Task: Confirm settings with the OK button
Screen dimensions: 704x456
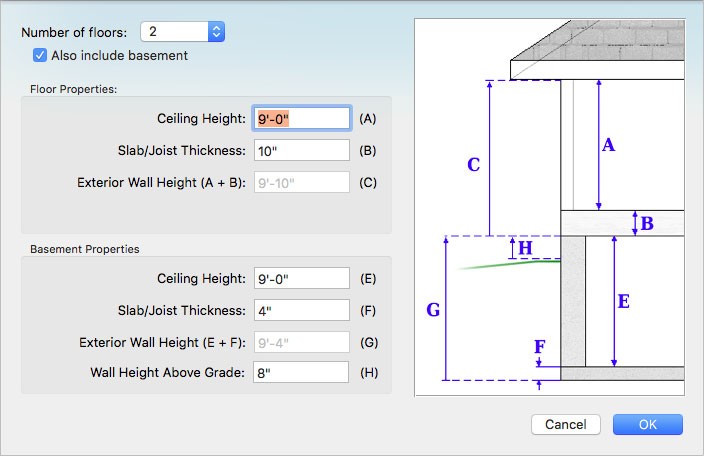Action: tap(648, 425)
